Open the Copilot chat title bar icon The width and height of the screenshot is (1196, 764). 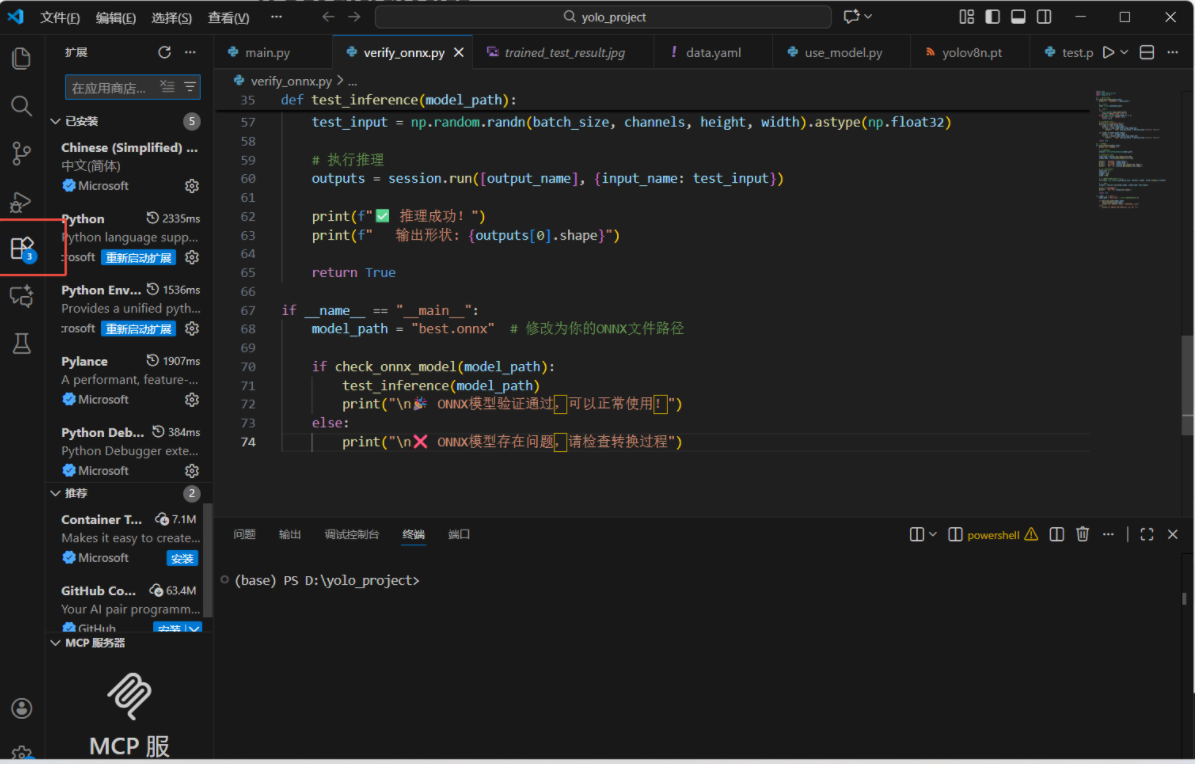click(851, 17)
